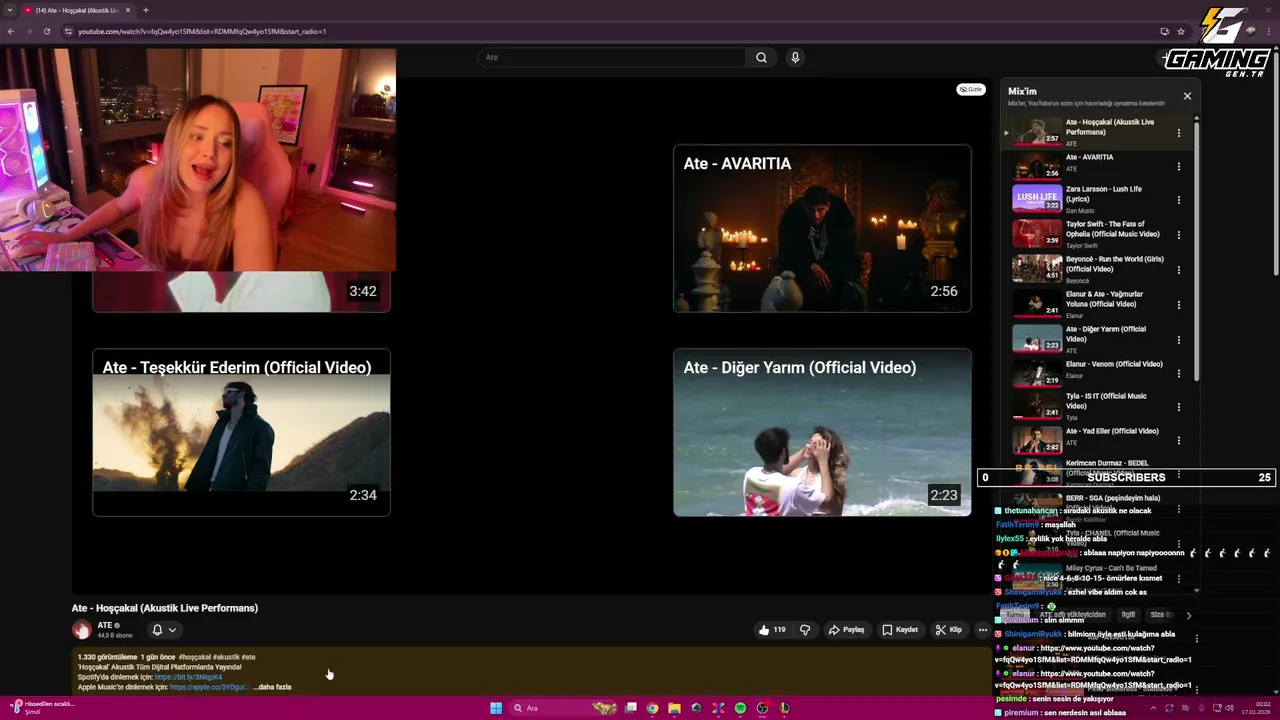Open options for Ate - Yad Eller playlist item

click(x=1178, y=440)
